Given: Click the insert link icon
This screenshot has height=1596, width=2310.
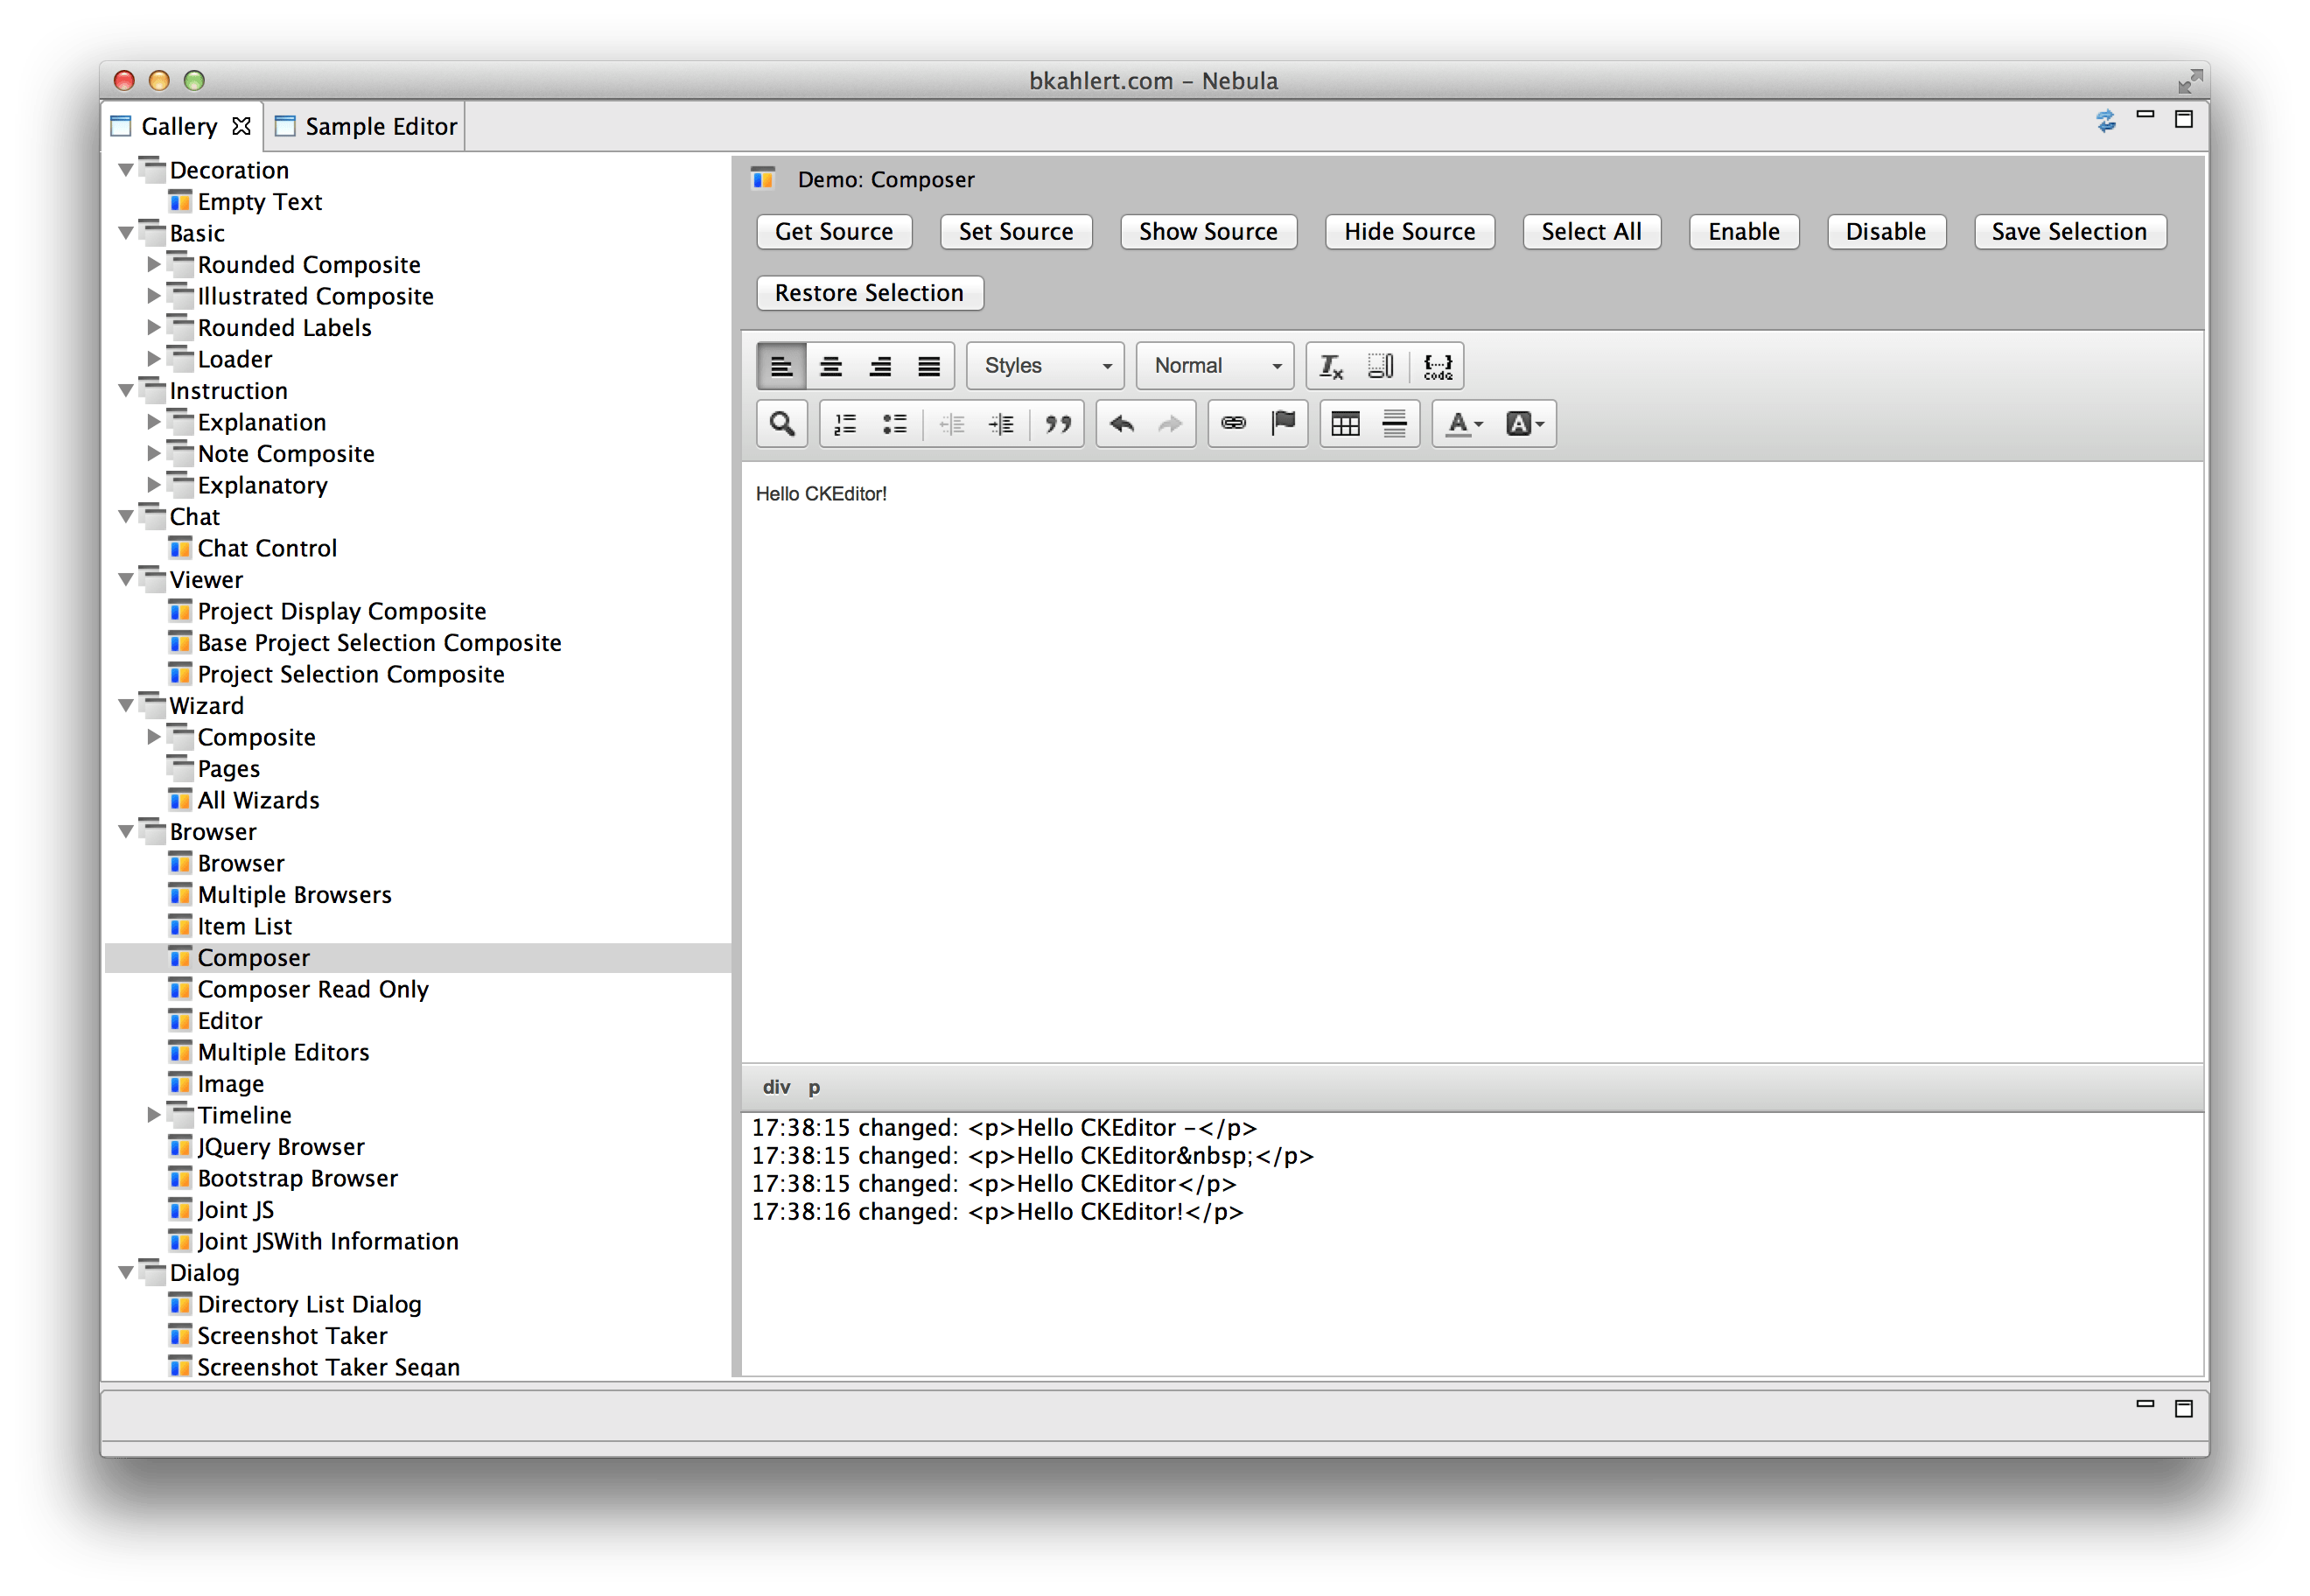Looking at the screenshot, I should pyautogui.click(x=1233, y=424).
